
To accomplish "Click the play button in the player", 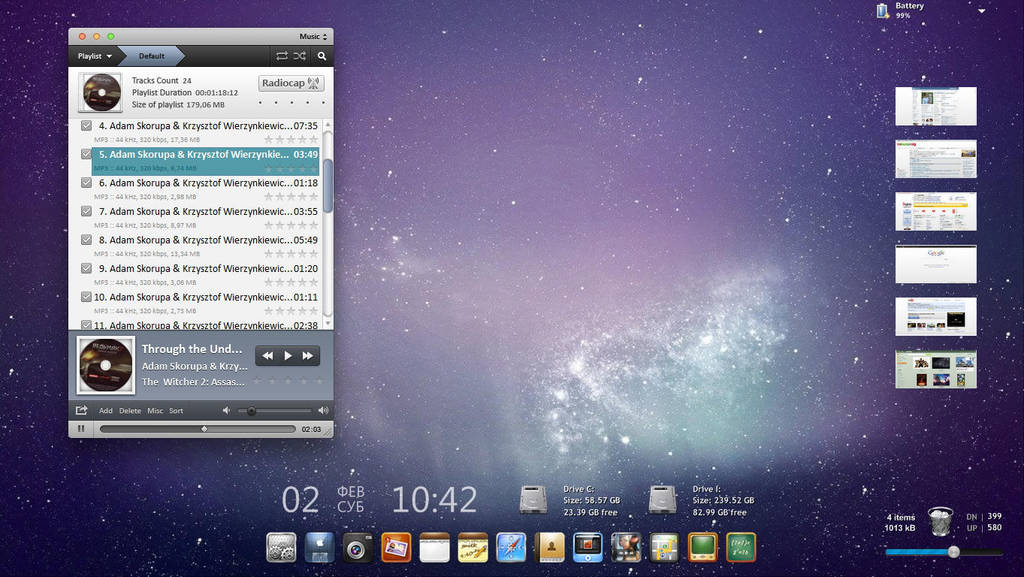I will [288, 356].
